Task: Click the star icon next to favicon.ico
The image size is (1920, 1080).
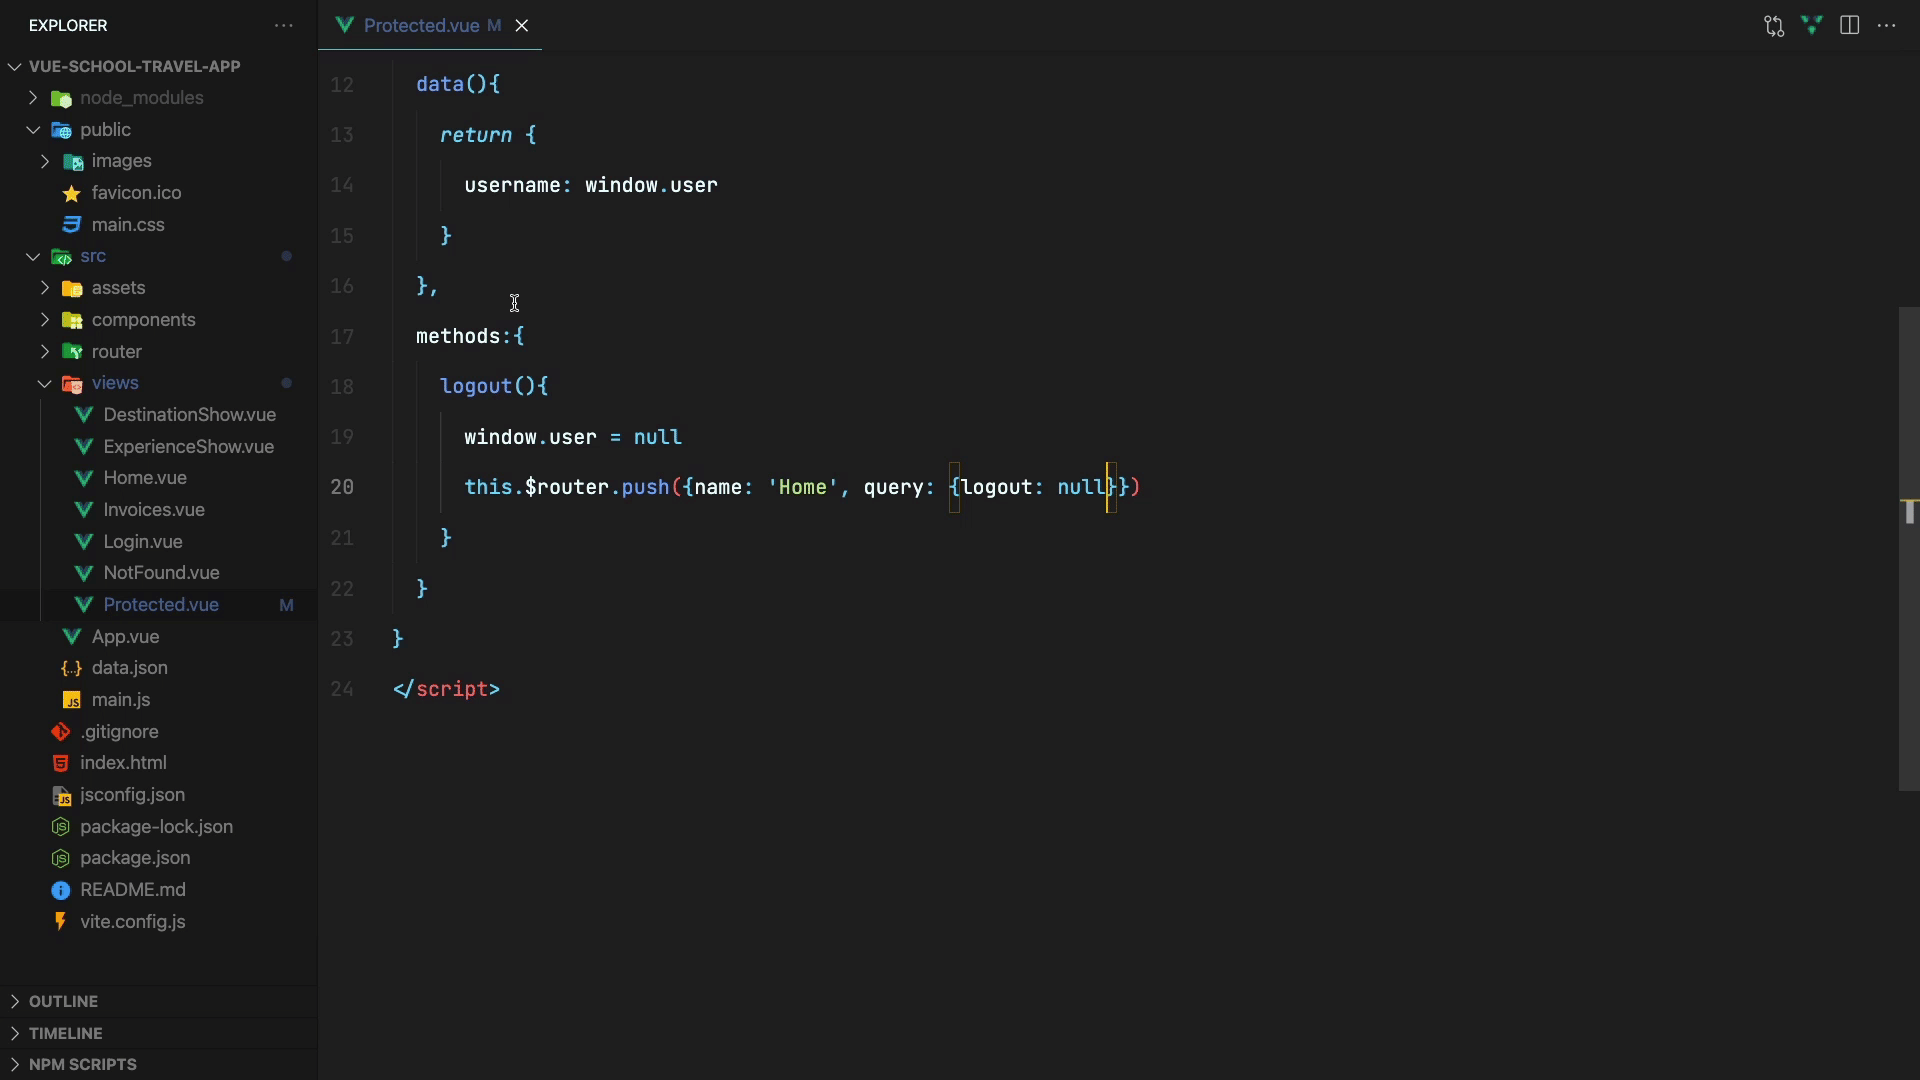Action: (72, 193)
